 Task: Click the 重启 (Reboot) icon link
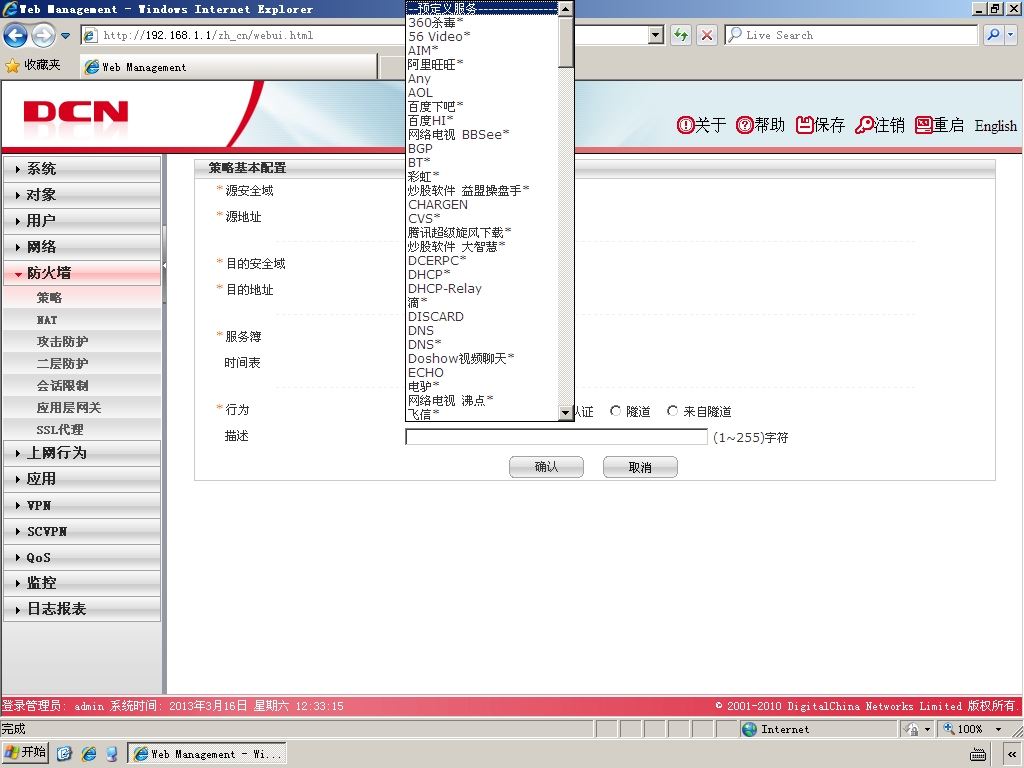pyautogui.click(x=939, y=125)
